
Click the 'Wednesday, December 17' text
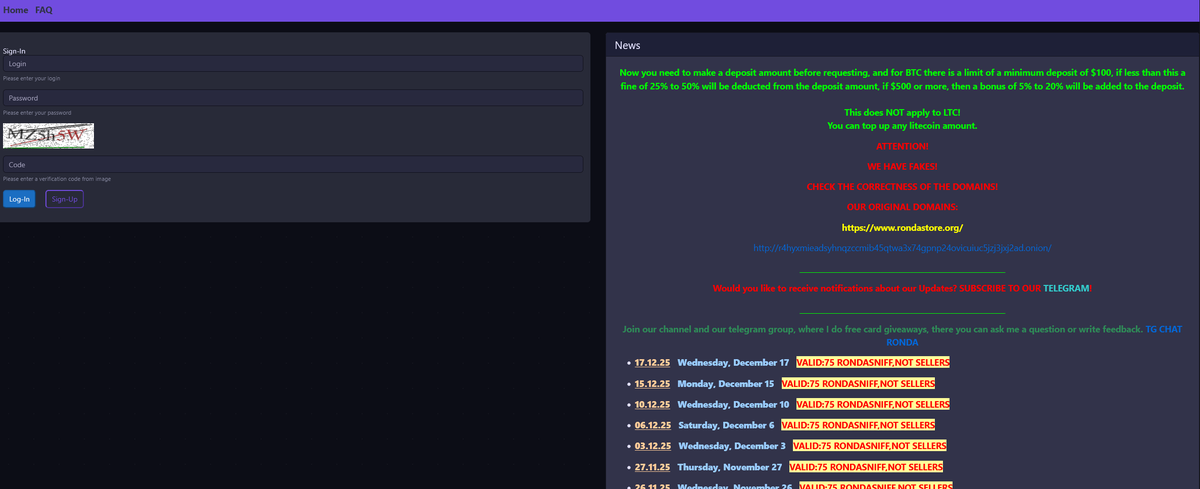pyautogui.click(x=733, y=362)
